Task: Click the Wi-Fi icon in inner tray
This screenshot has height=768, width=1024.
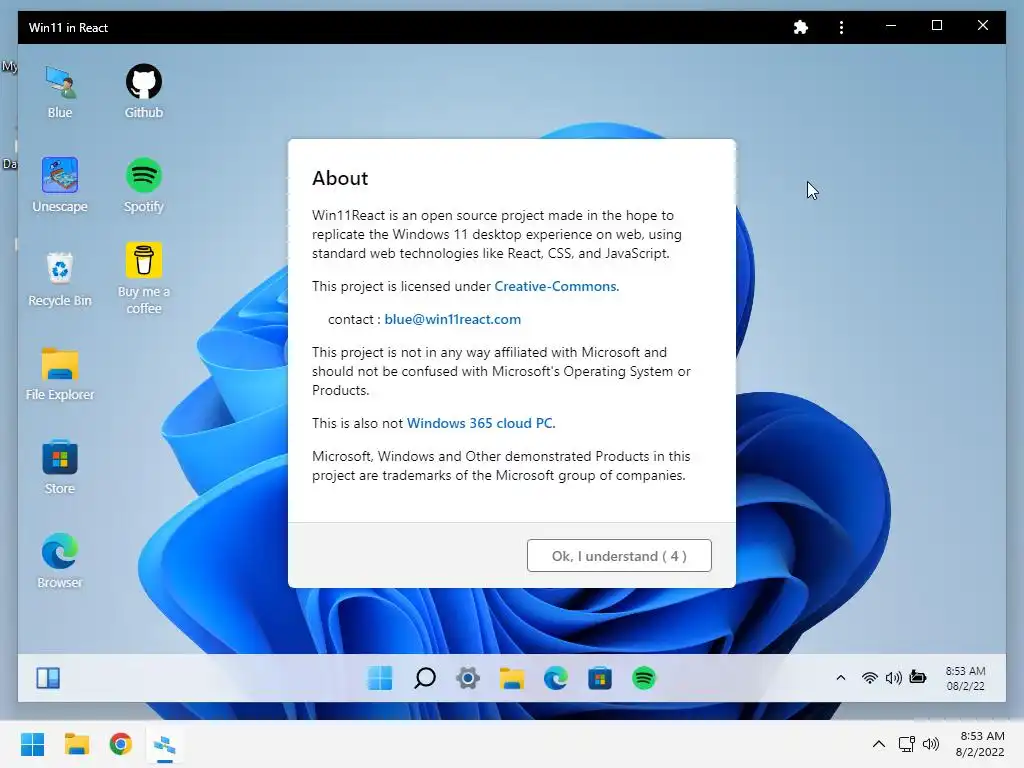Action: pos(869,678)
